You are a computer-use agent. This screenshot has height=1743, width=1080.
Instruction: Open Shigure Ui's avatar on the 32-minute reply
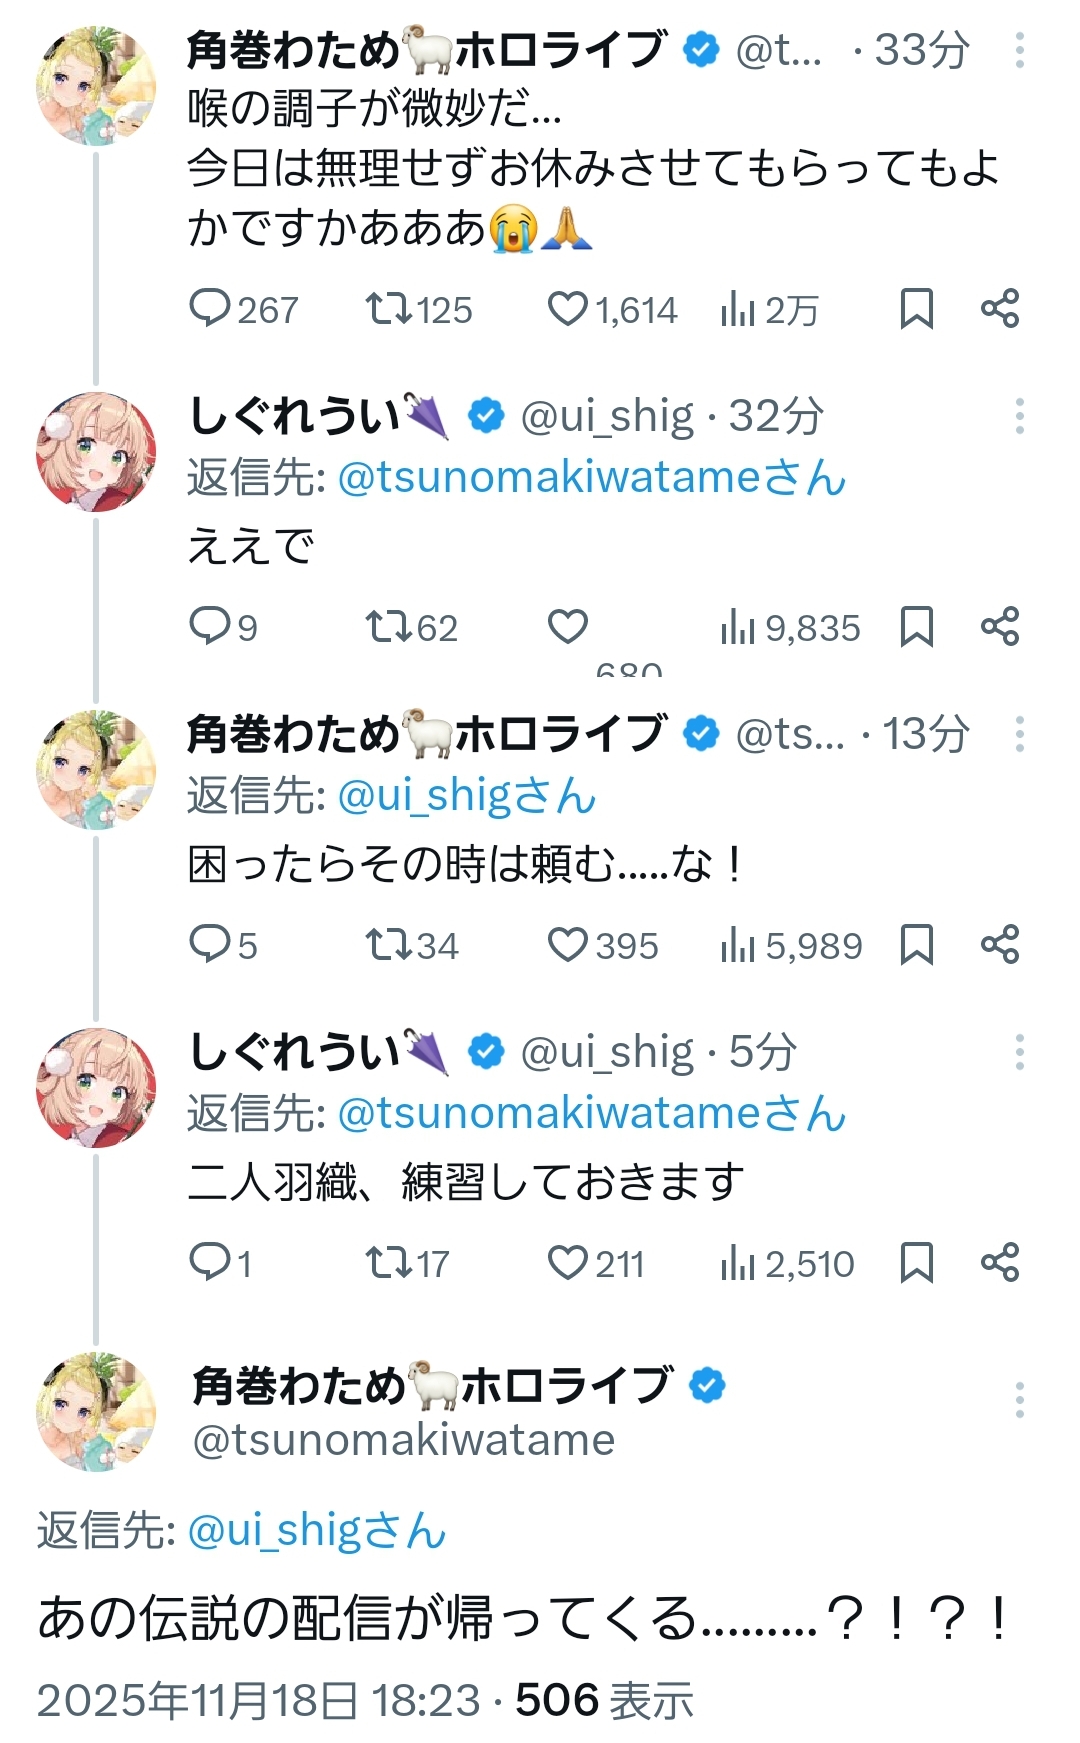(96, 452)
